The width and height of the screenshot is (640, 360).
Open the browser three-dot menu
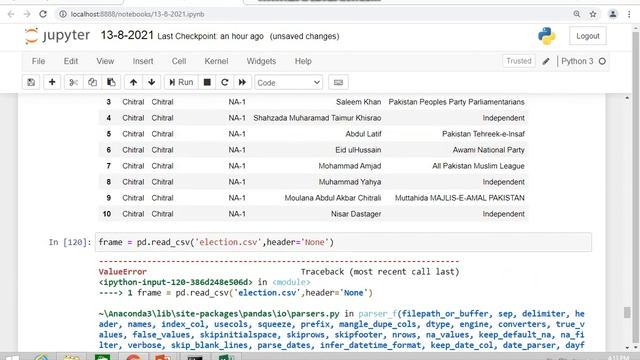coord(629,14)
